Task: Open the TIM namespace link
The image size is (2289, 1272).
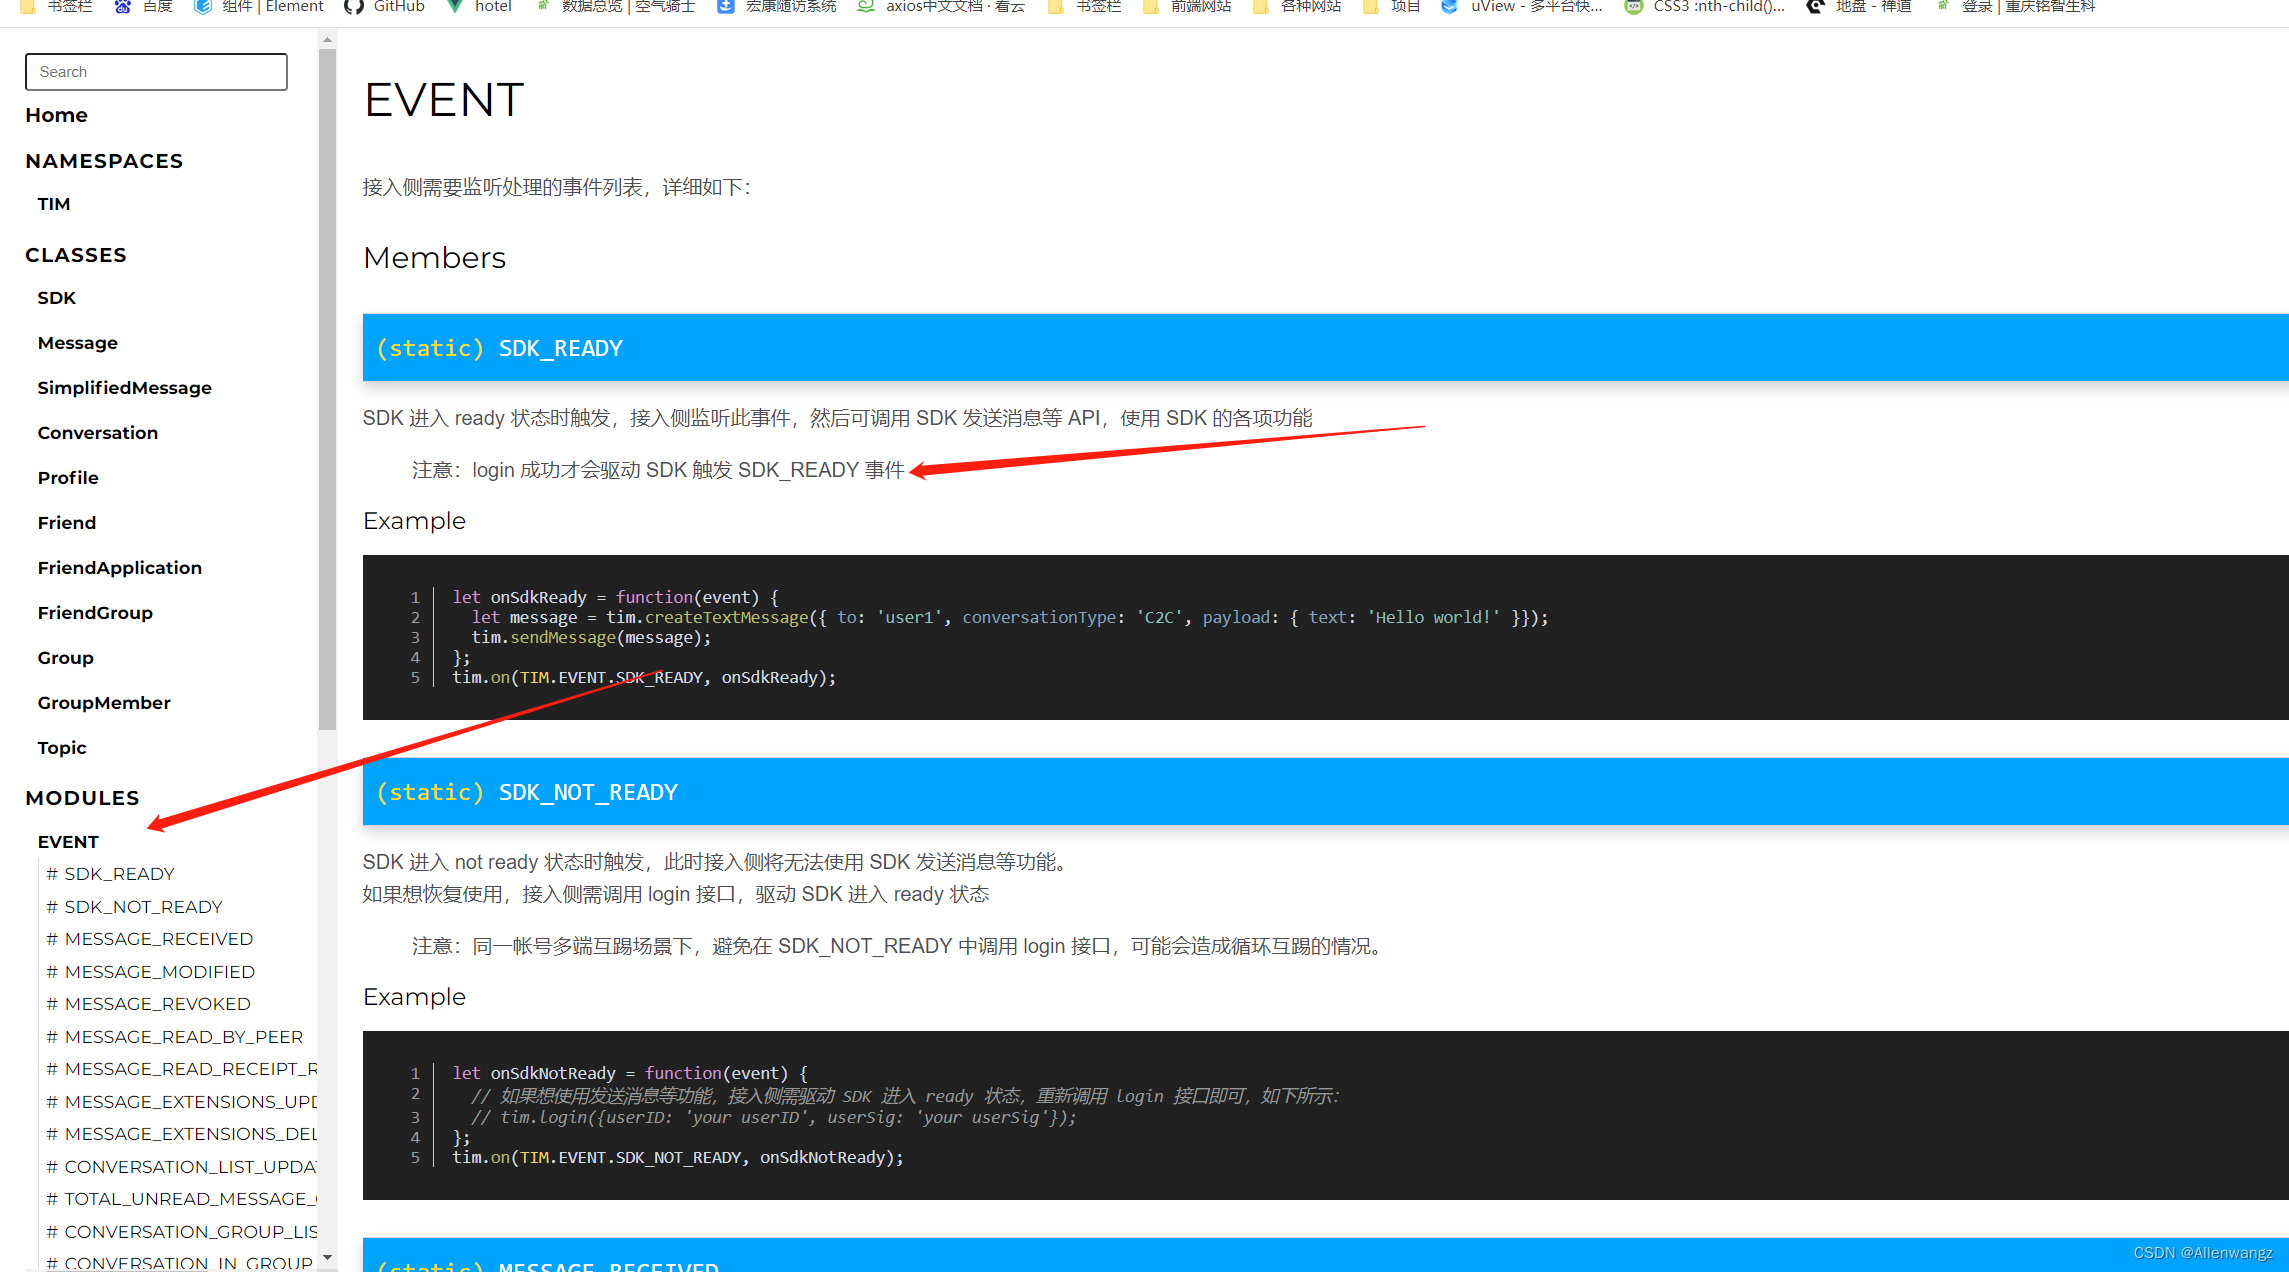Action: point(54,204)
